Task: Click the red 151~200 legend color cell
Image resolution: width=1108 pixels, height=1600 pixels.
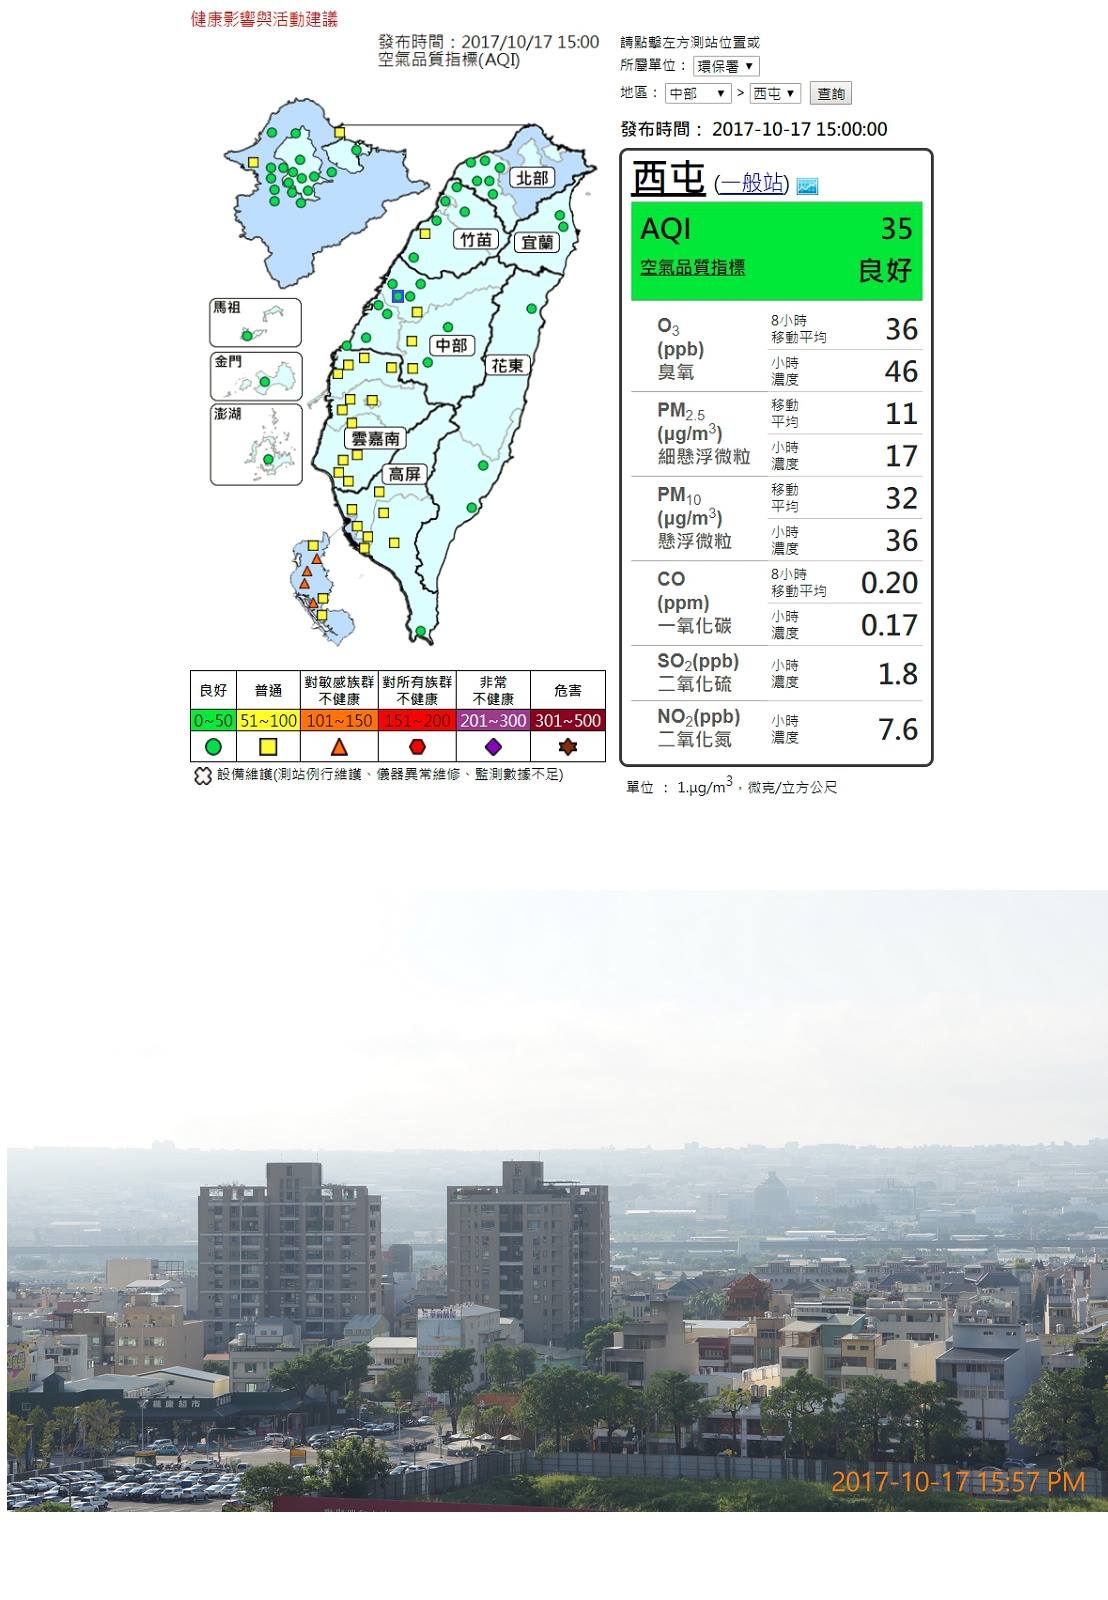Action: click(417, 720)
